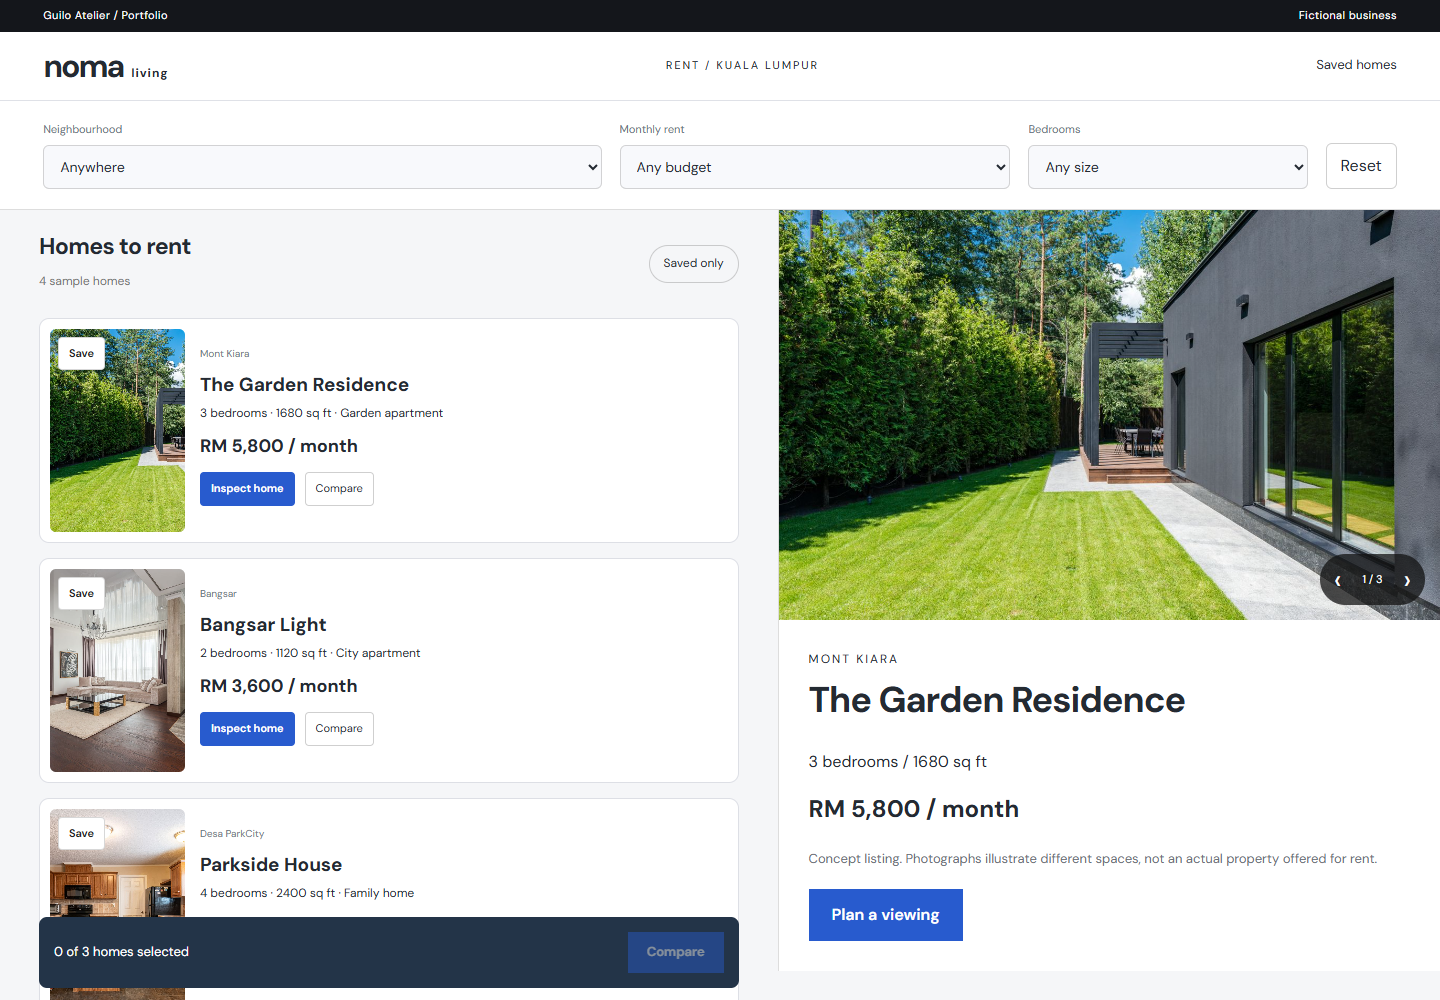Click the large garden gallery photo
The image size is (1440, 1000).
(x=1109, y=415)
